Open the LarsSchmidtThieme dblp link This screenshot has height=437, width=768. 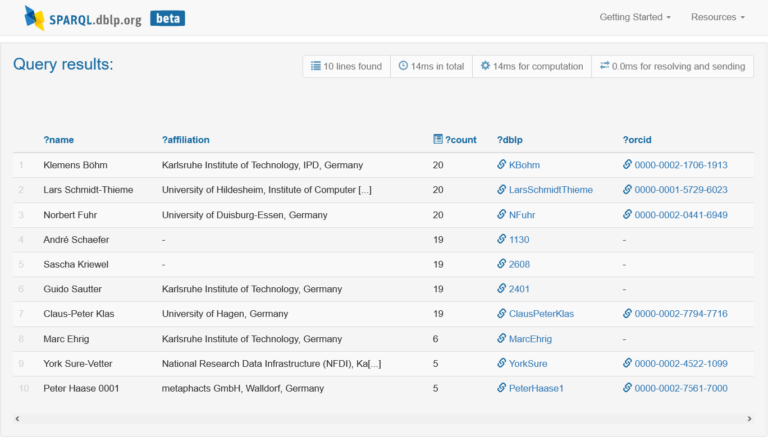[551, 190]
